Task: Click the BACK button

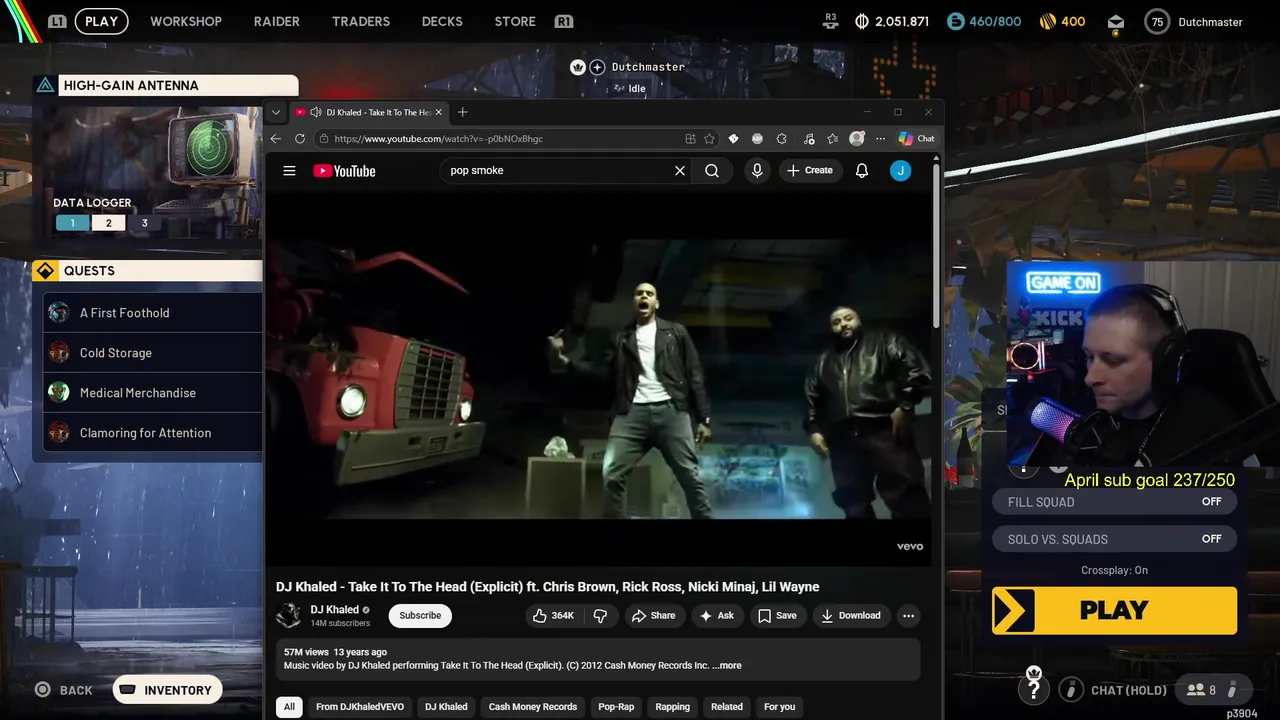Action: pos(64,690)
